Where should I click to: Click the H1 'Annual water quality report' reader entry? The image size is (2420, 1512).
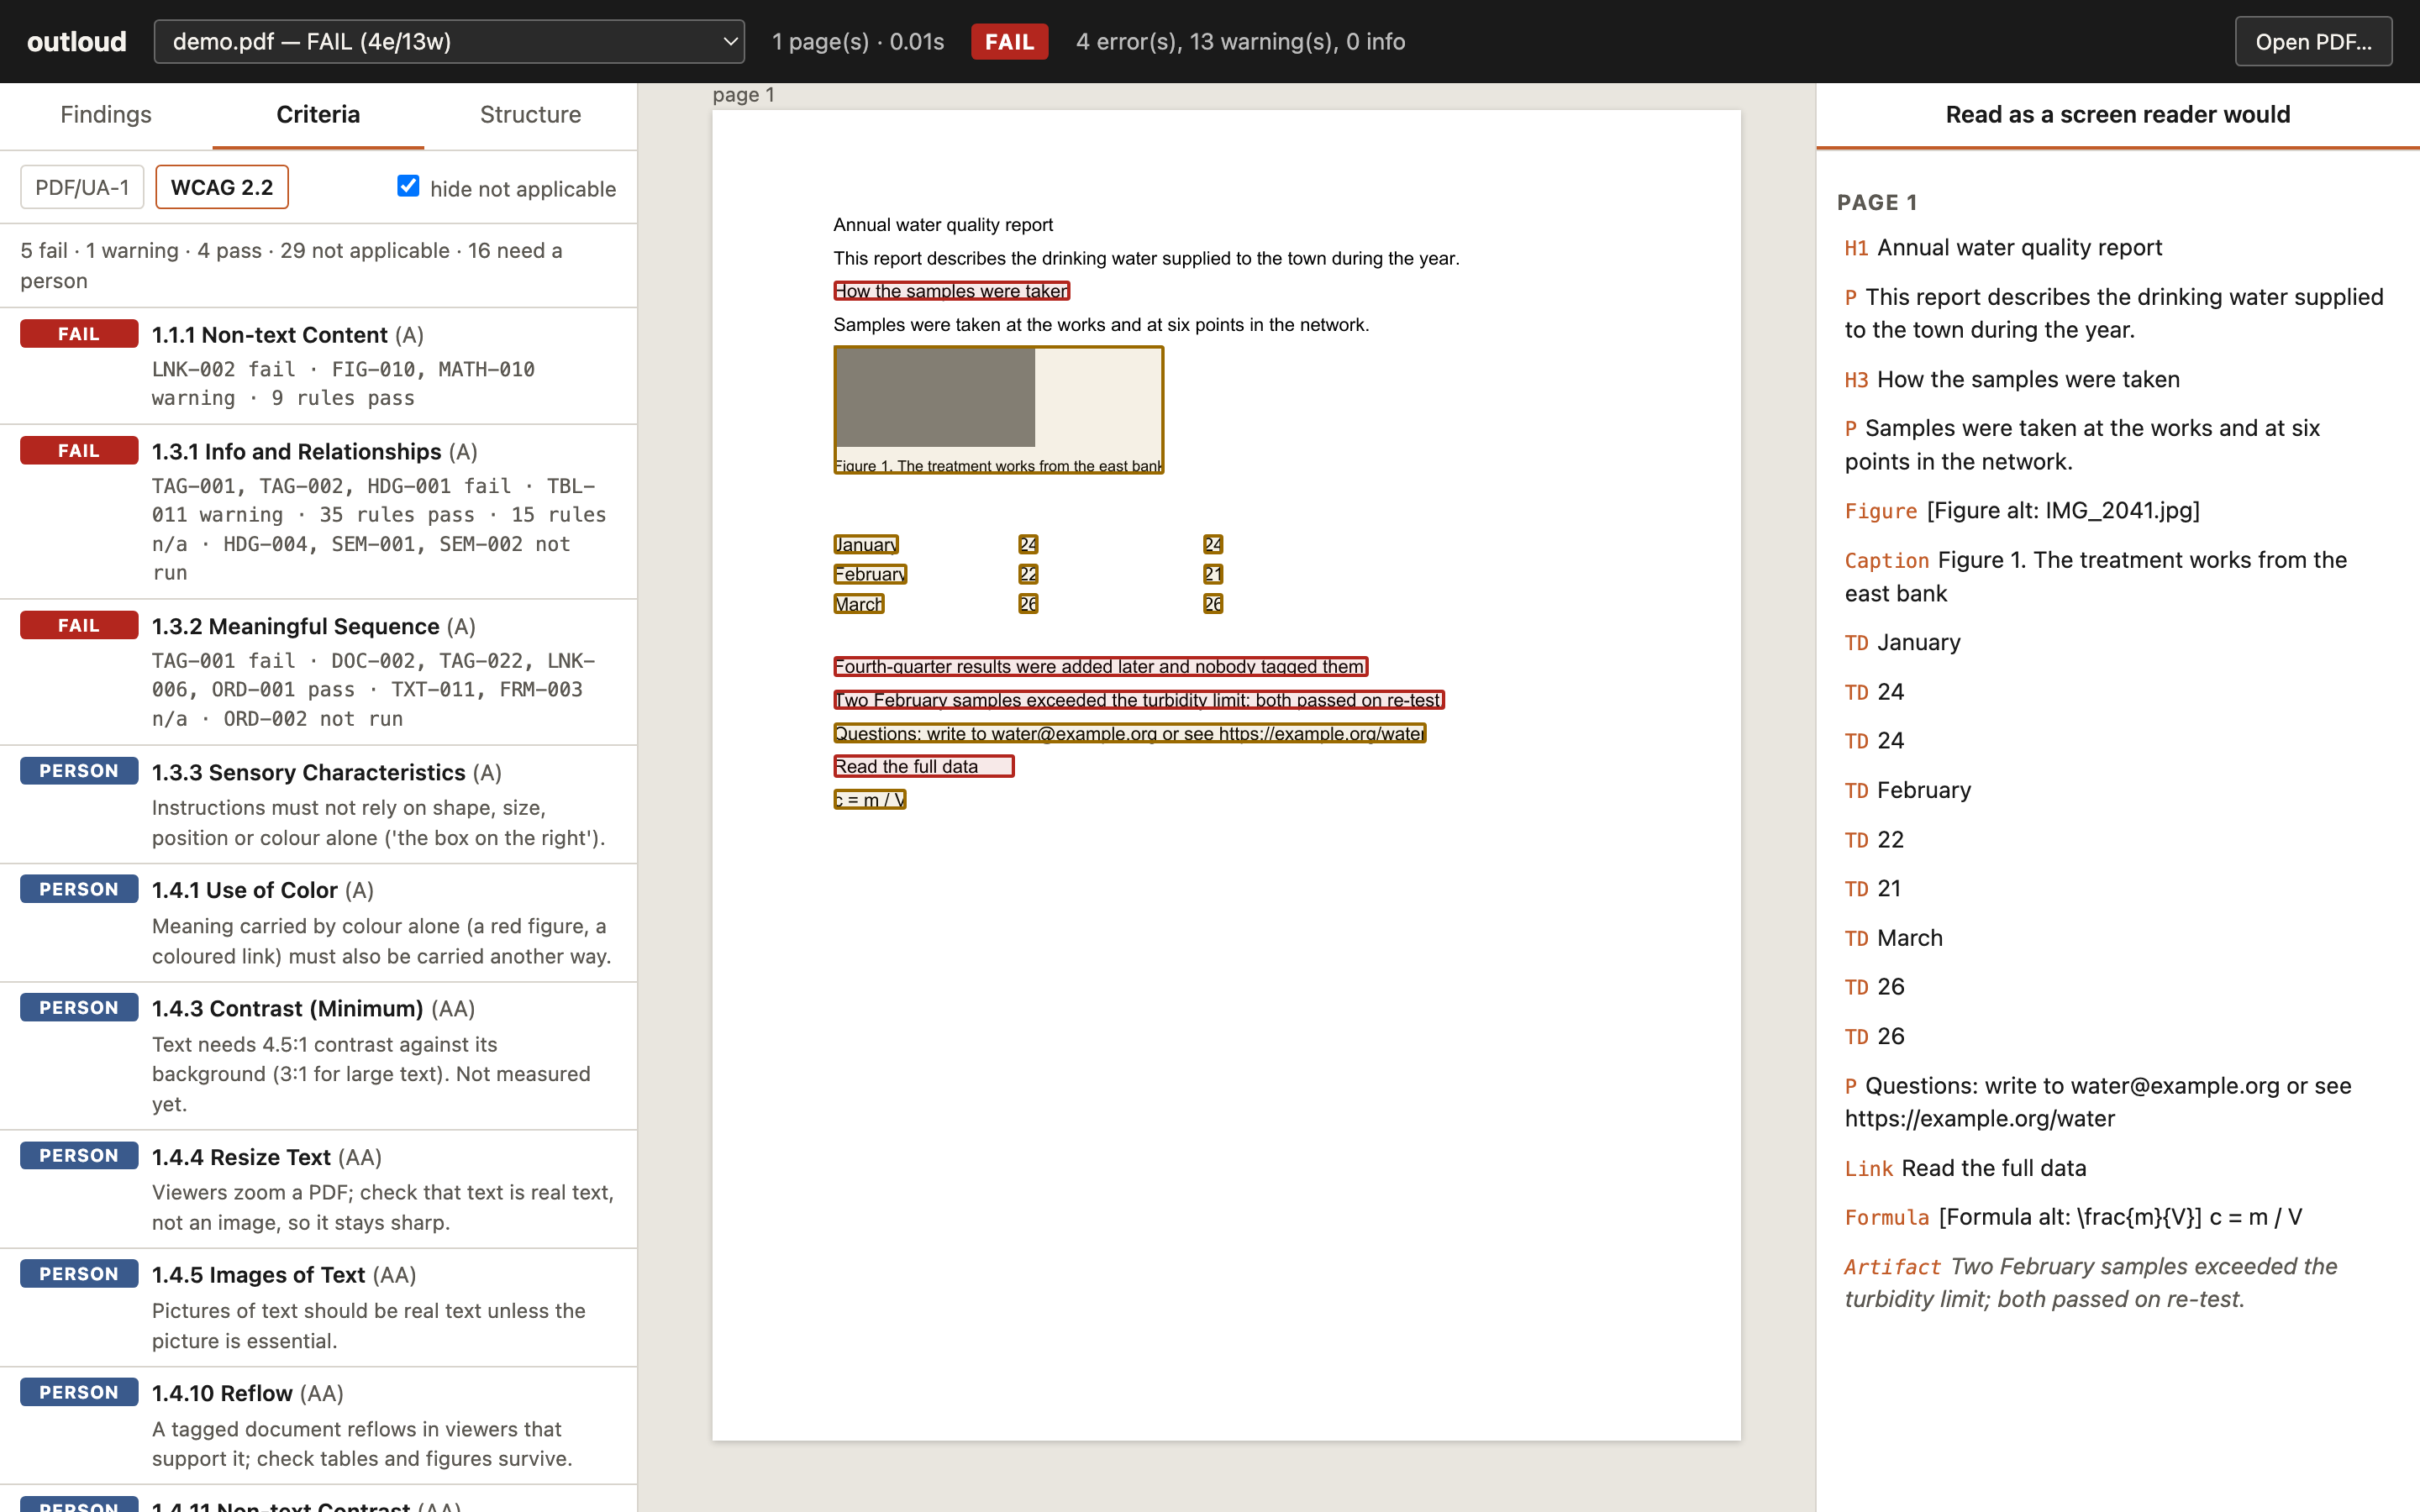tap(2003, 247)
